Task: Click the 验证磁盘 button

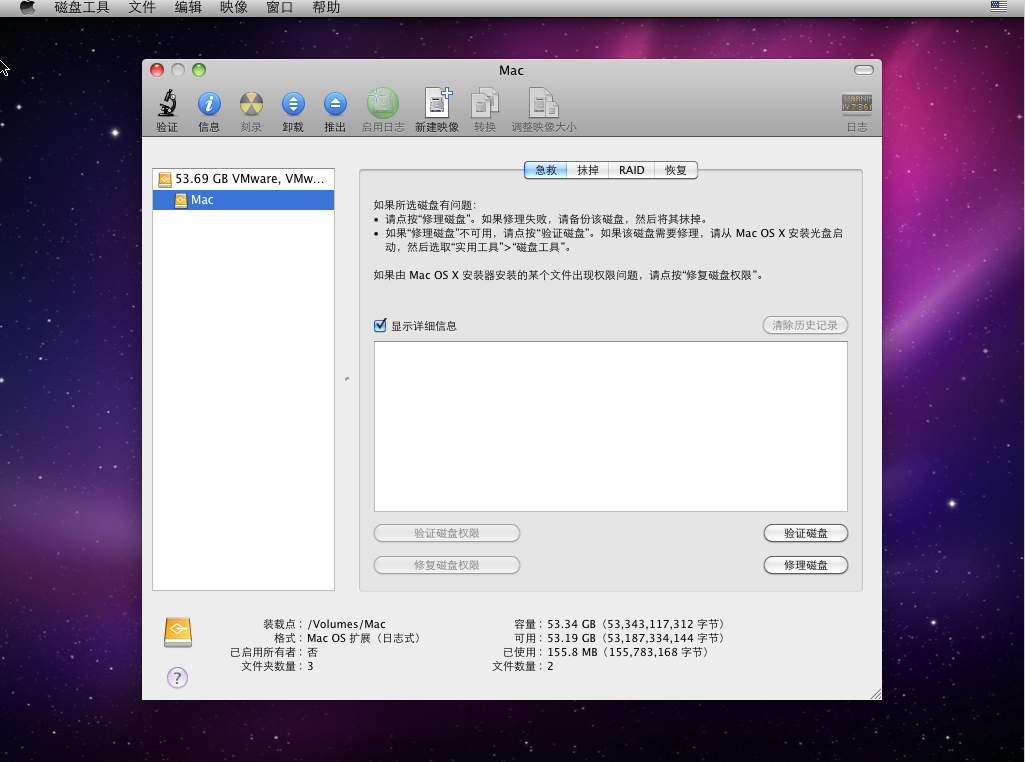Action: (805, 533)
